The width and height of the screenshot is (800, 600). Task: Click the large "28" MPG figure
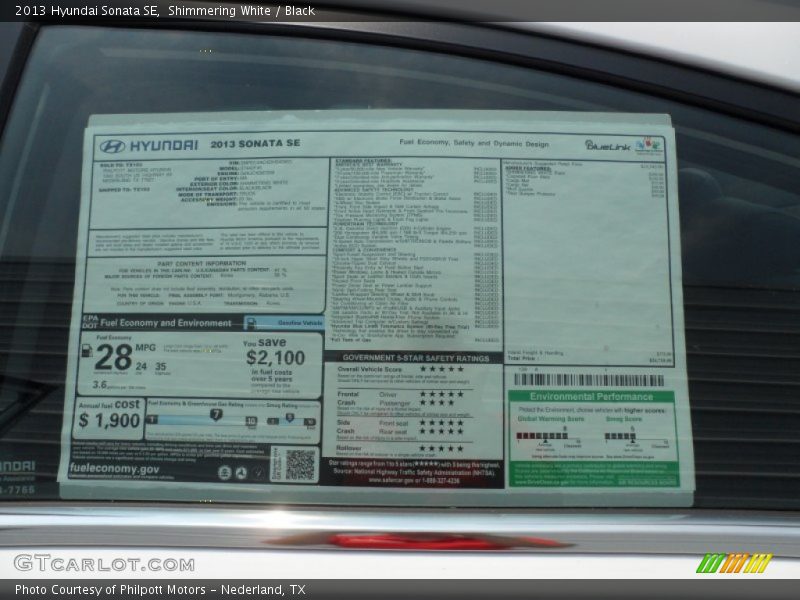point(113,357)
